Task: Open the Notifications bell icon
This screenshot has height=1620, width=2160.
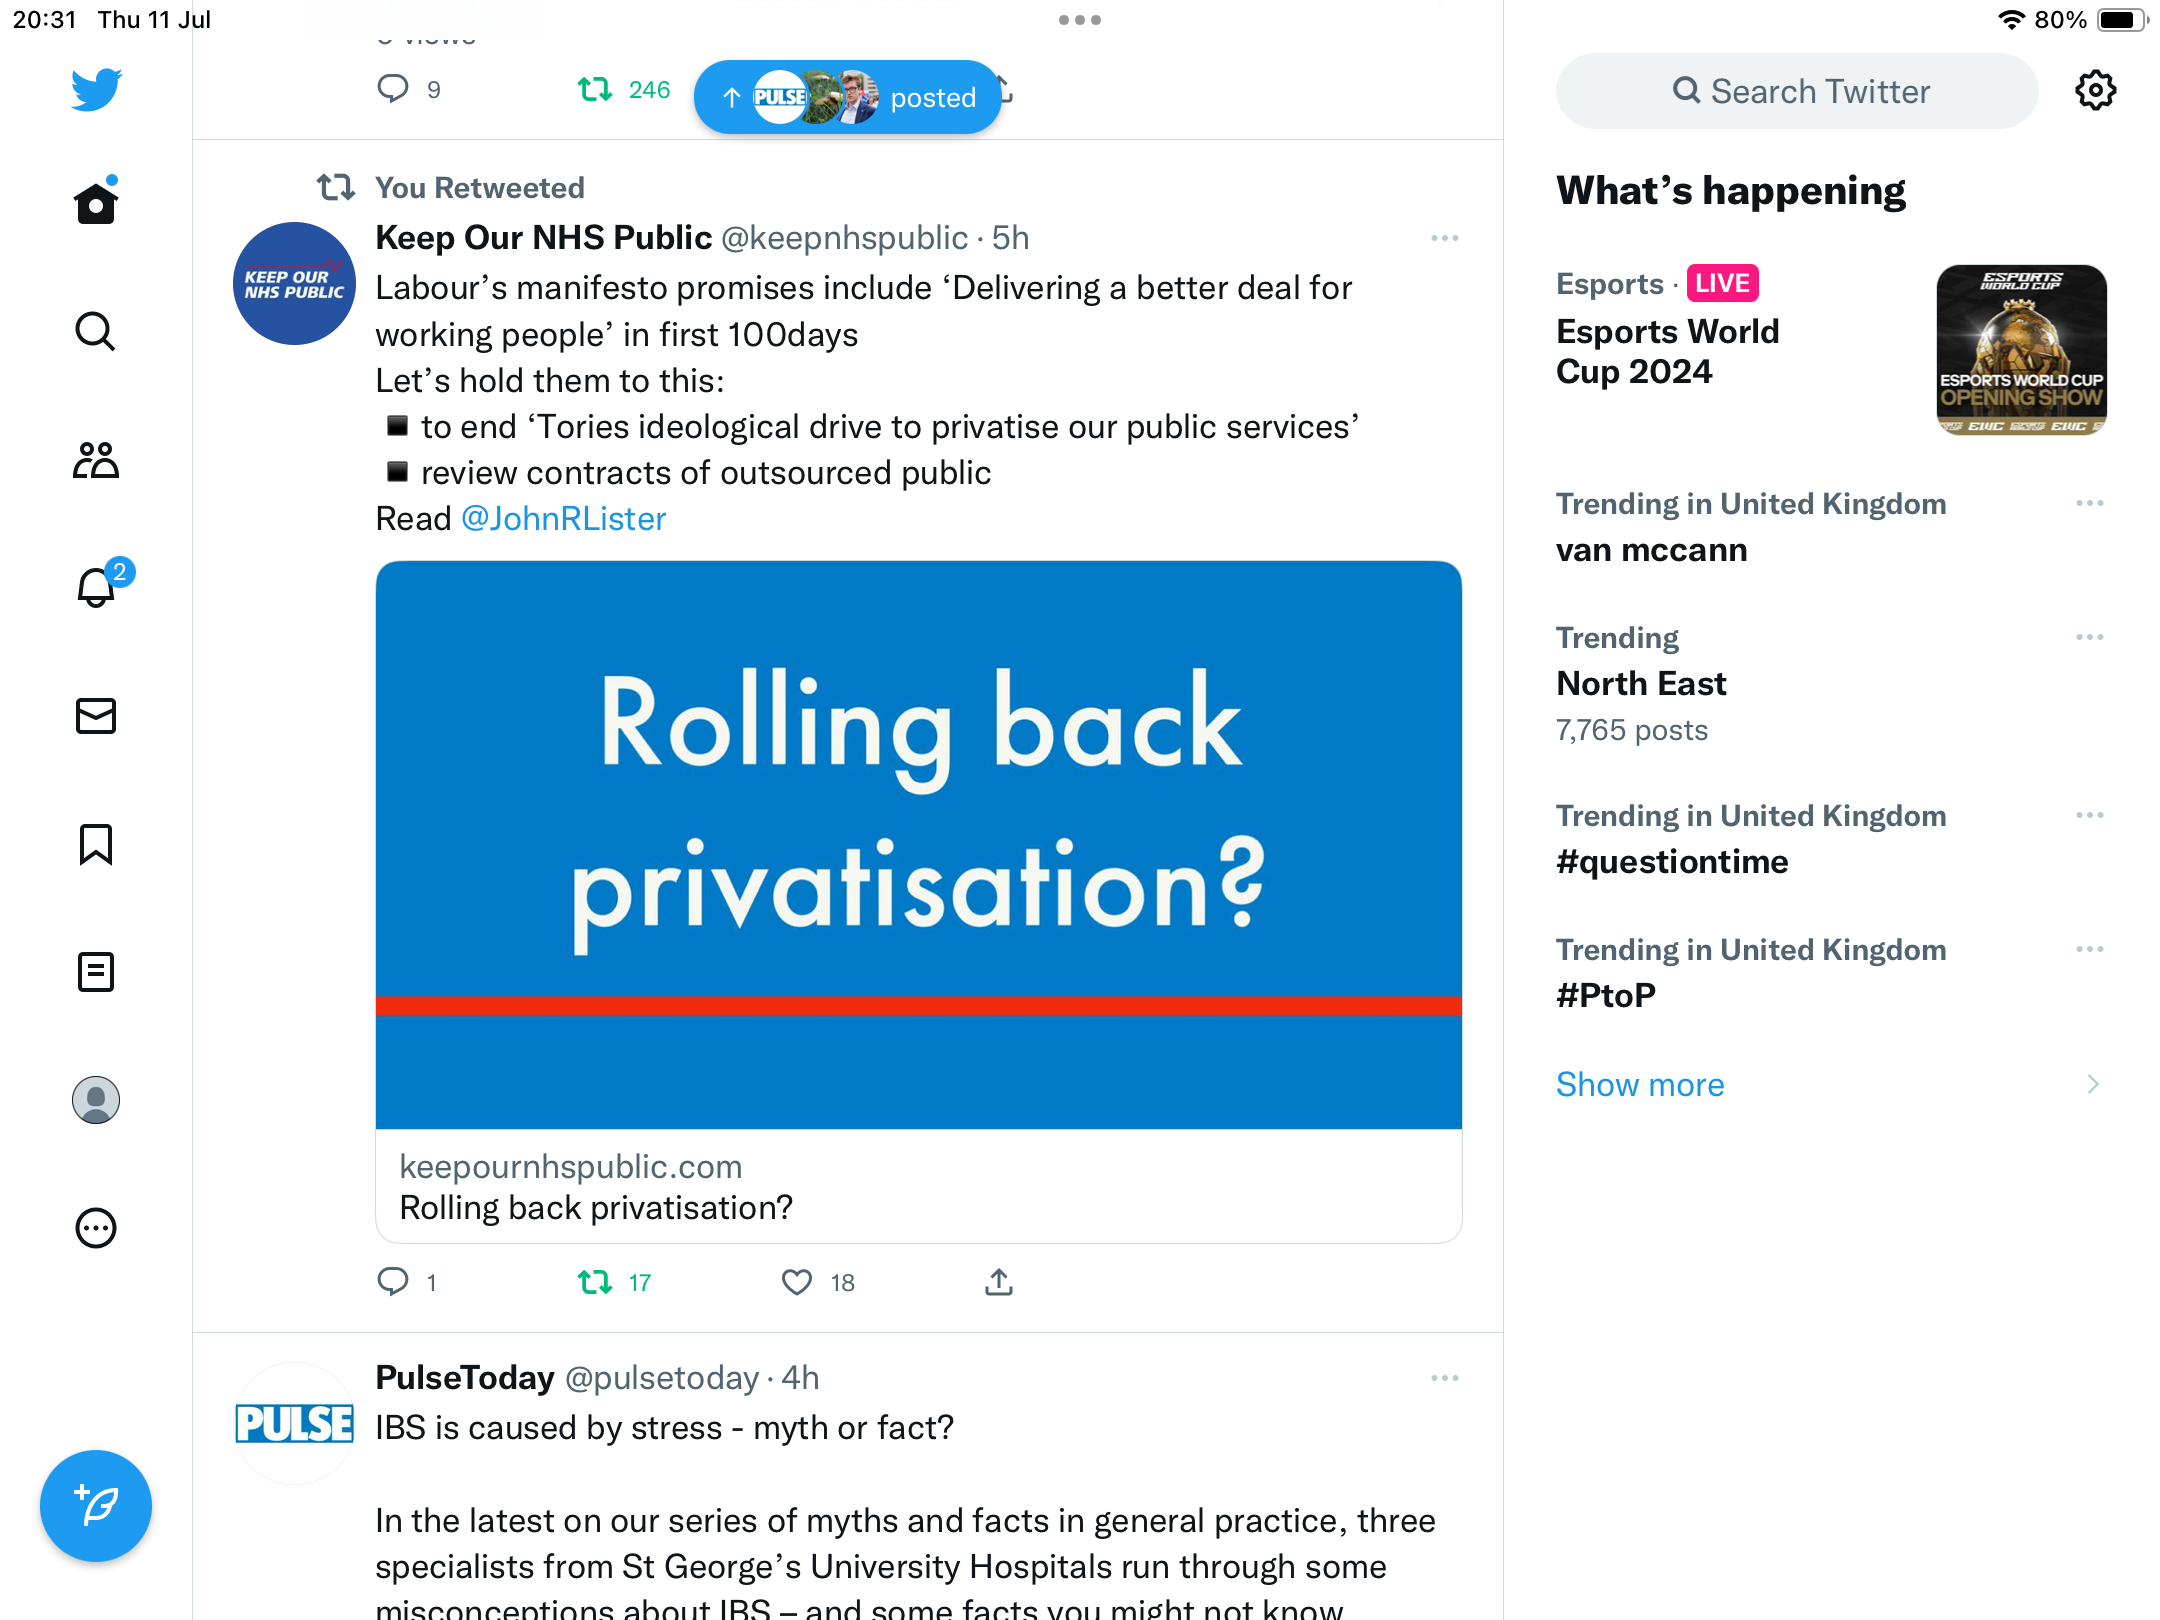Action: click(x=96, y=588)
